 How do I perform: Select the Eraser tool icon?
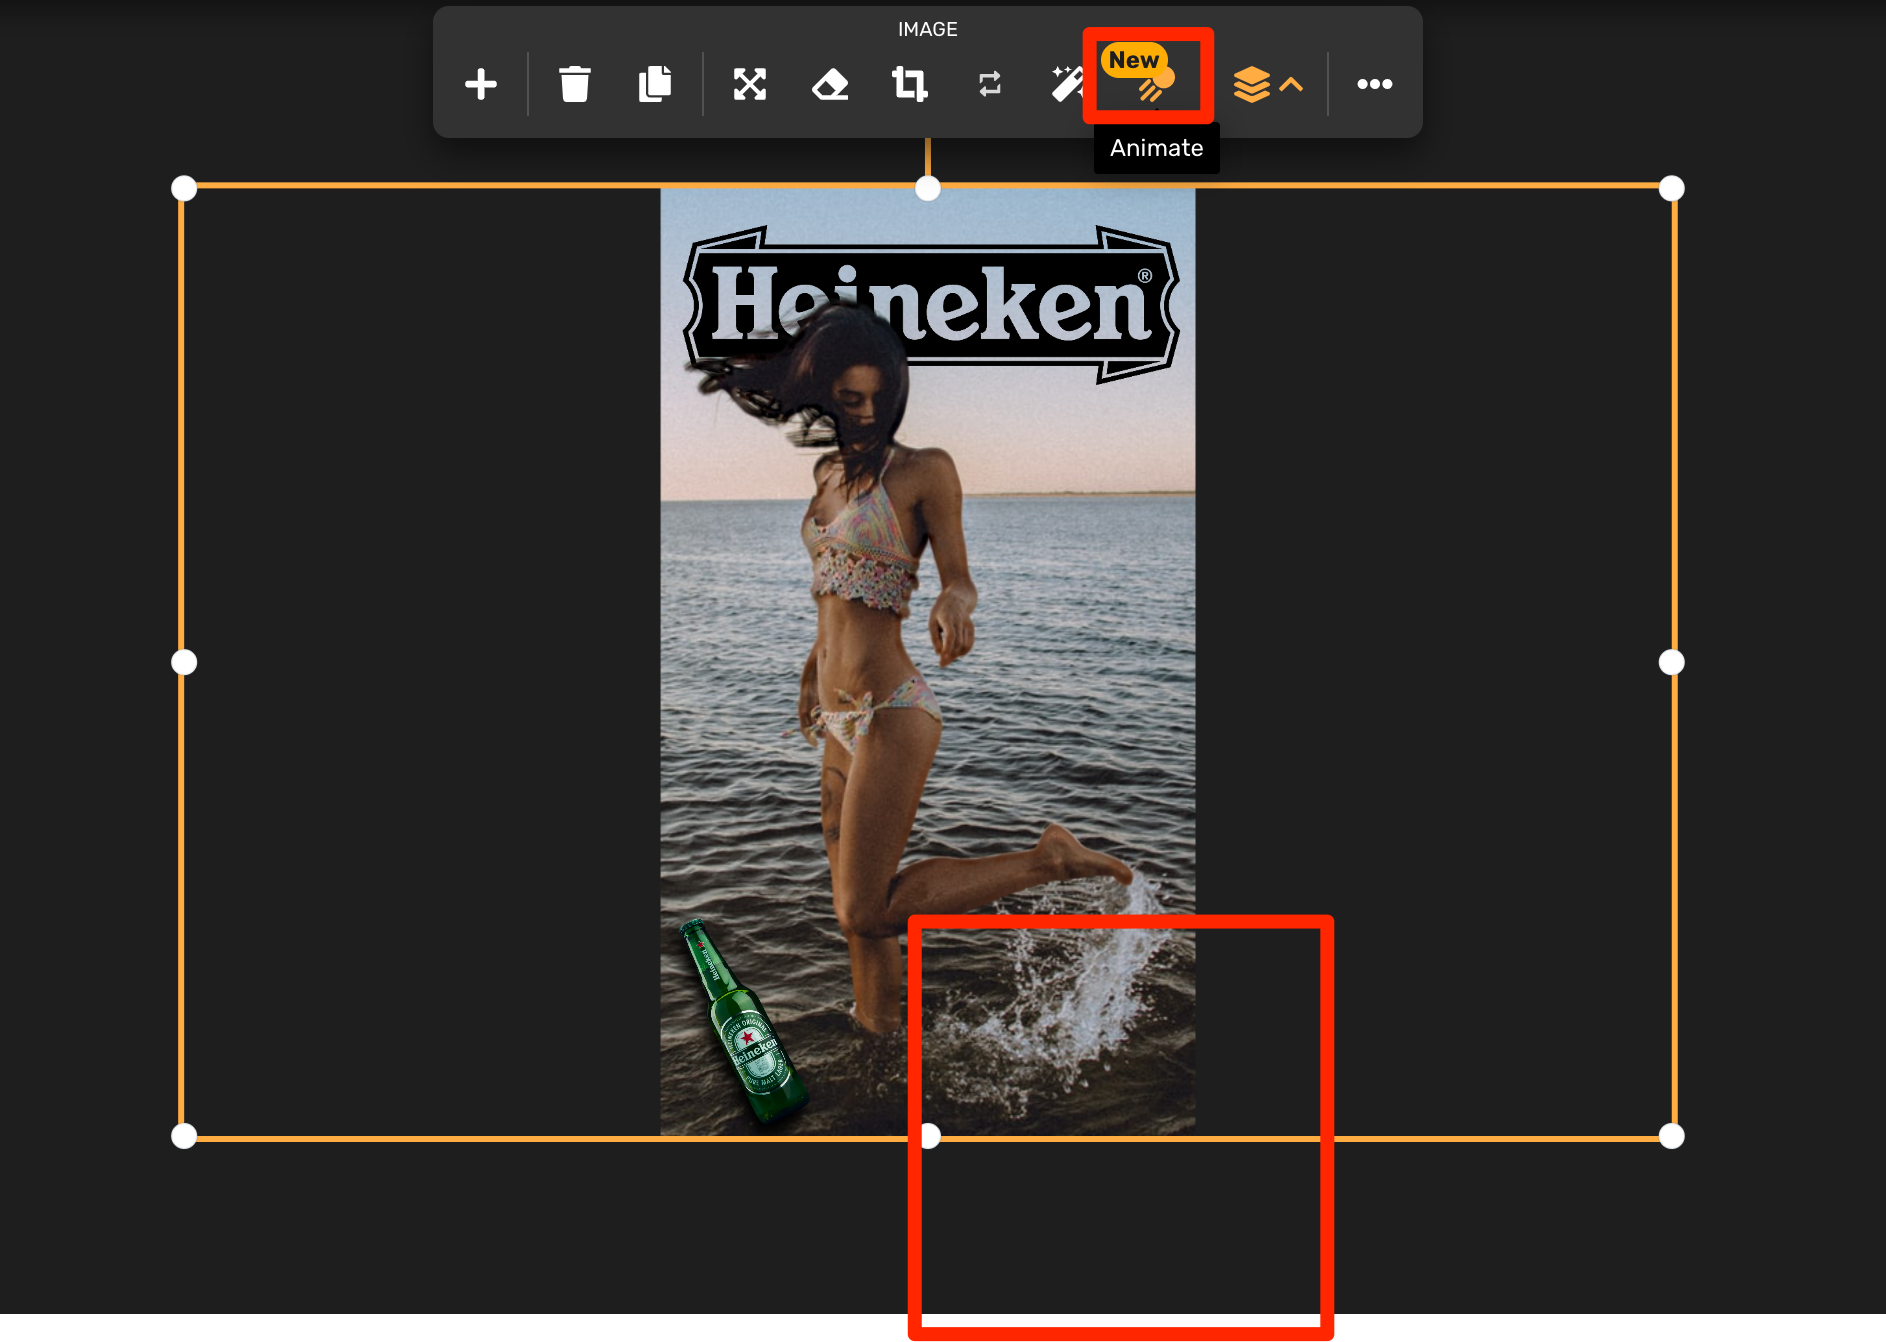(x=830, y=84)
